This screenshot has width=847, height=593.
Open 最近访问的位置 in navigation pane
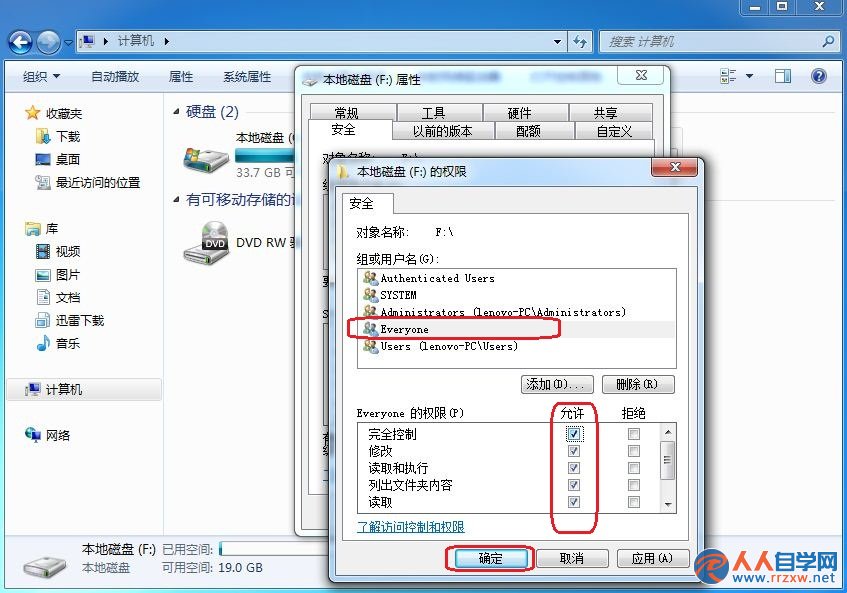point(88,183)
